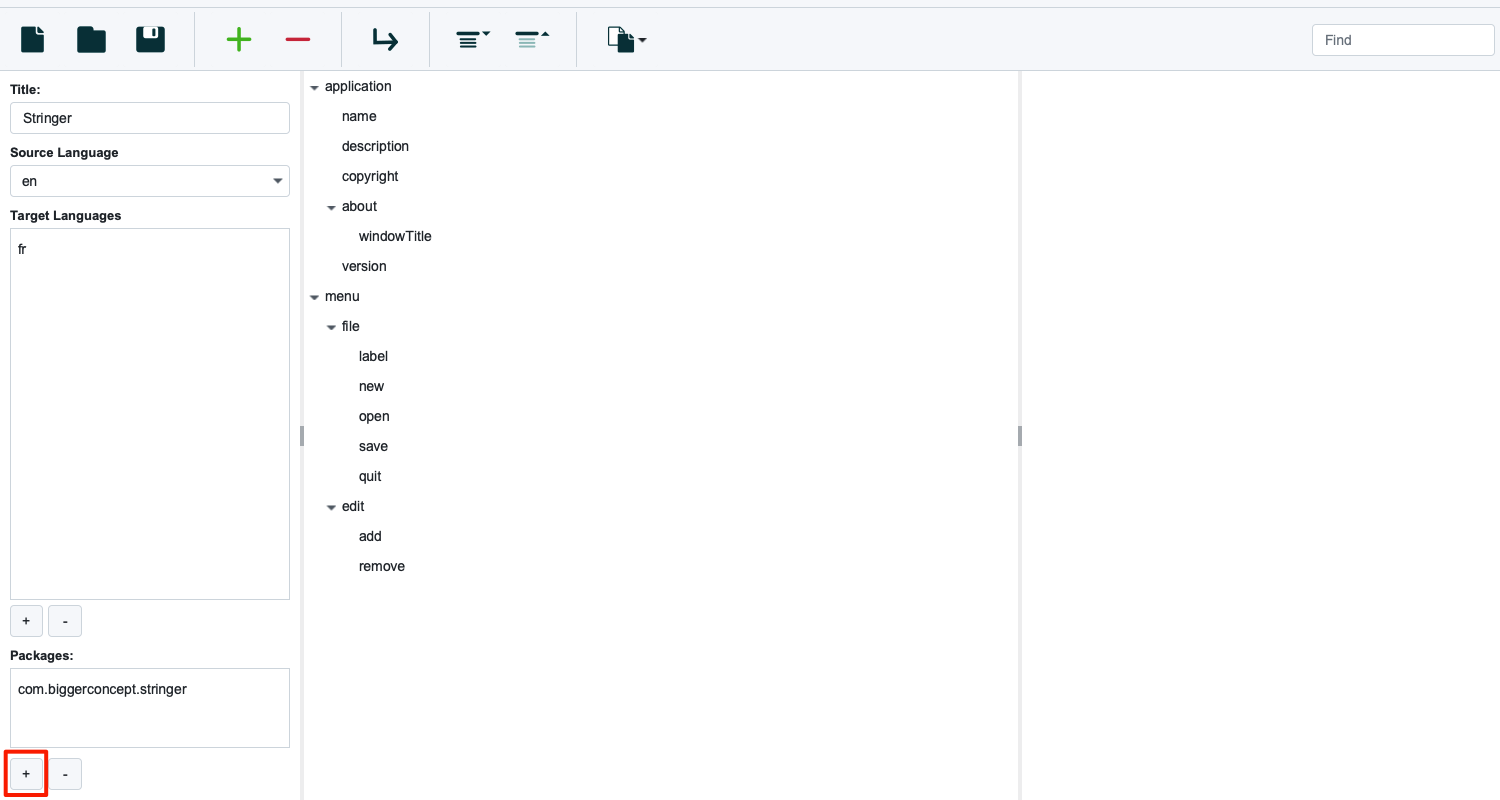
Task: Expand all tree nodes from the toolbar
Action: point(473,40)
